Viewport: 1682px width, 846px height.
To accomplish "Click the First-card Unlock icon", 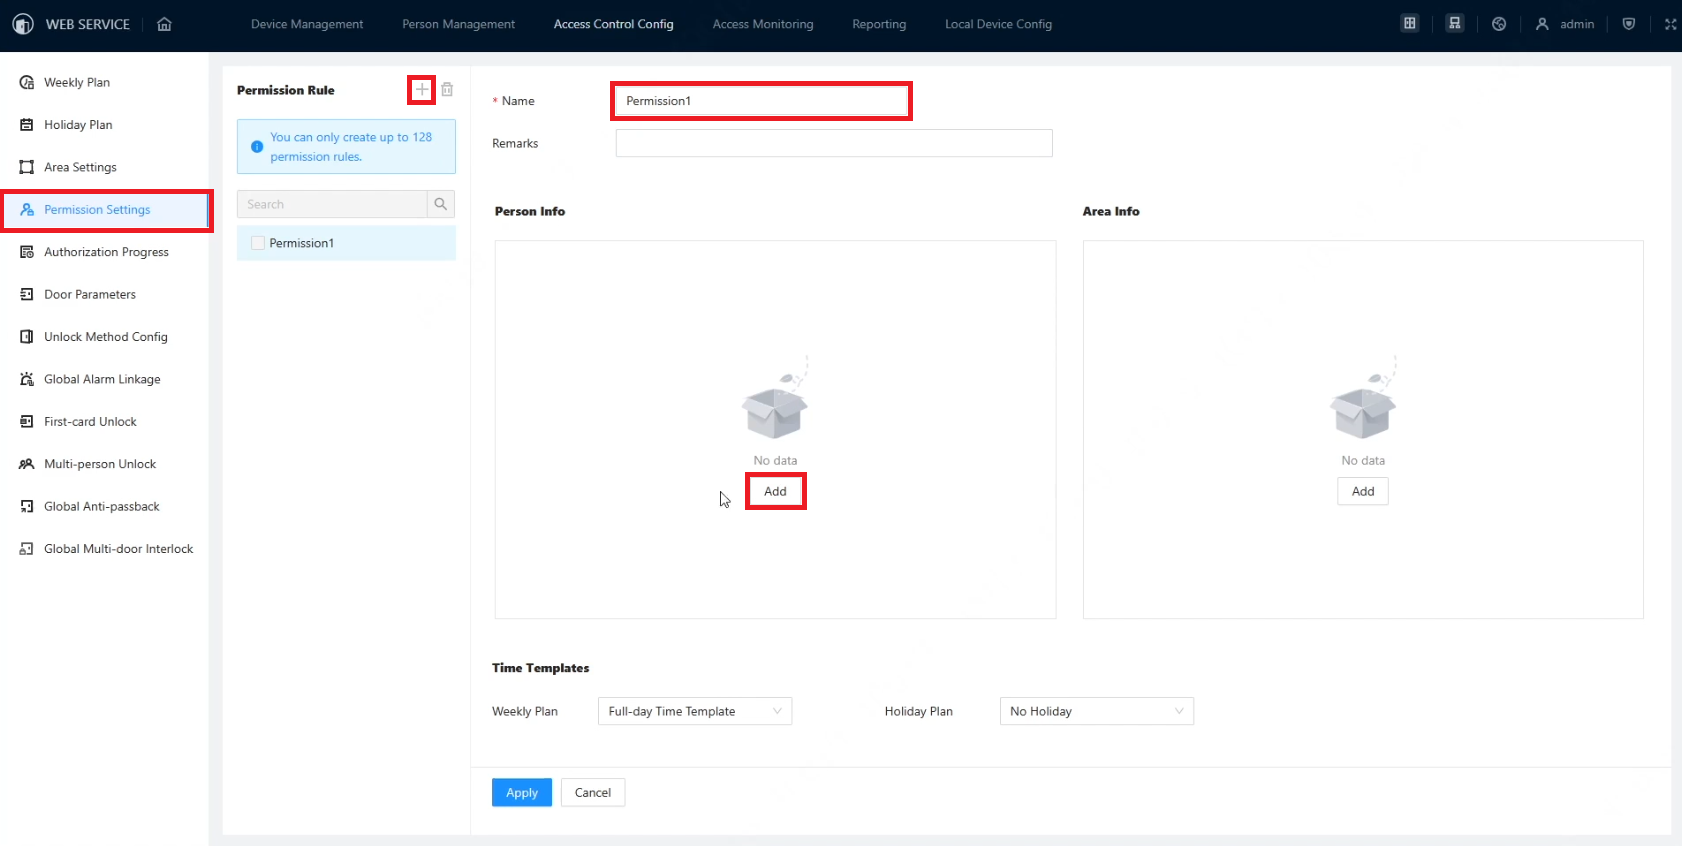I will tap(27, 422).
